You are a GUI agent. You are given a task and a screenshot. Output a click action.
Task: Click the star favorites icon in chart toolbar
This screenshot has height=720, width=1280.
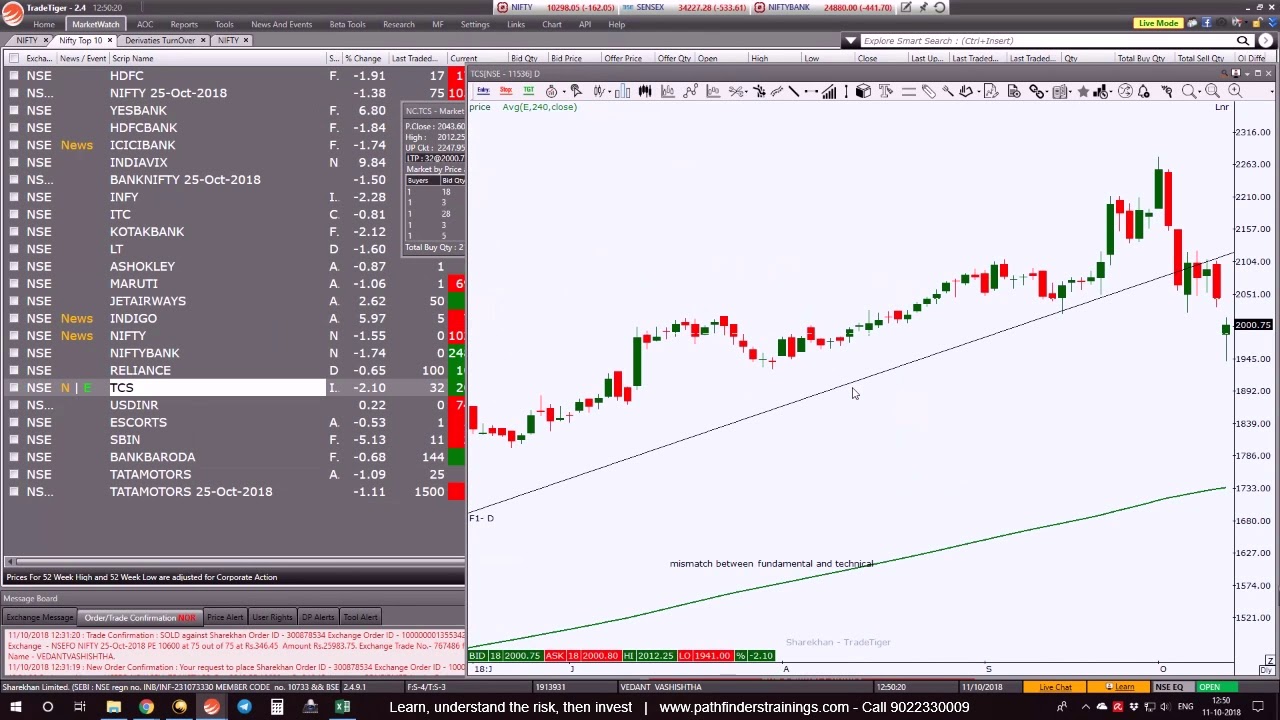point(1083,91)
